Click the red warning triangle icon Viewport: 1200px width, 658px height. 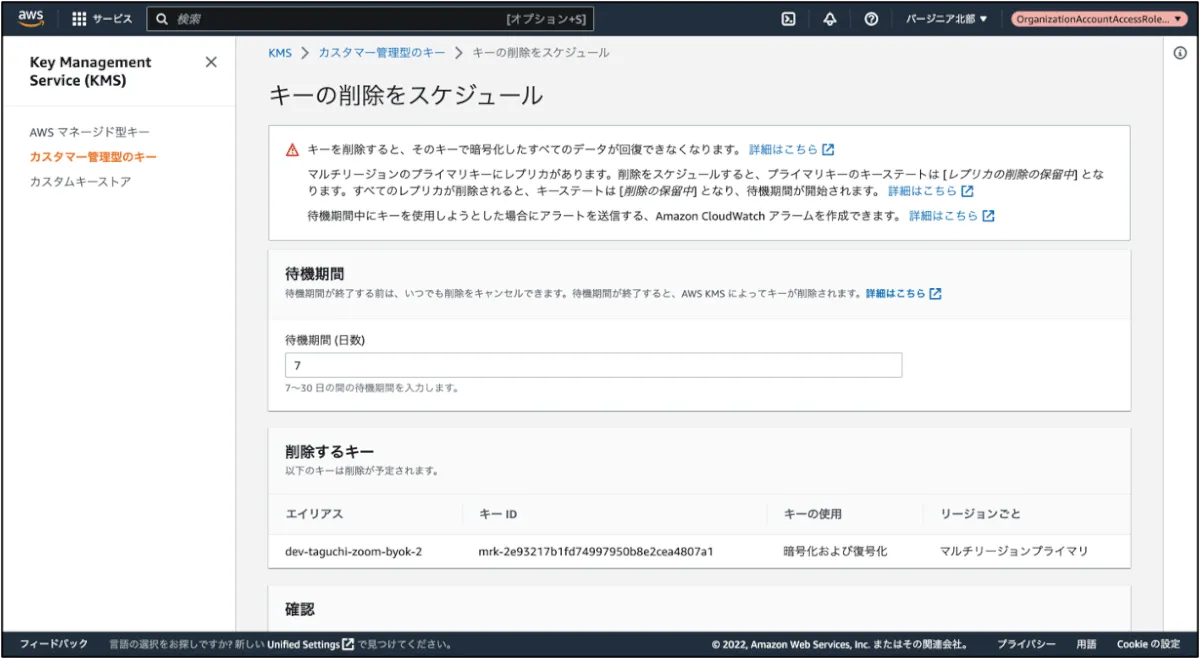[x=292, y=150]
